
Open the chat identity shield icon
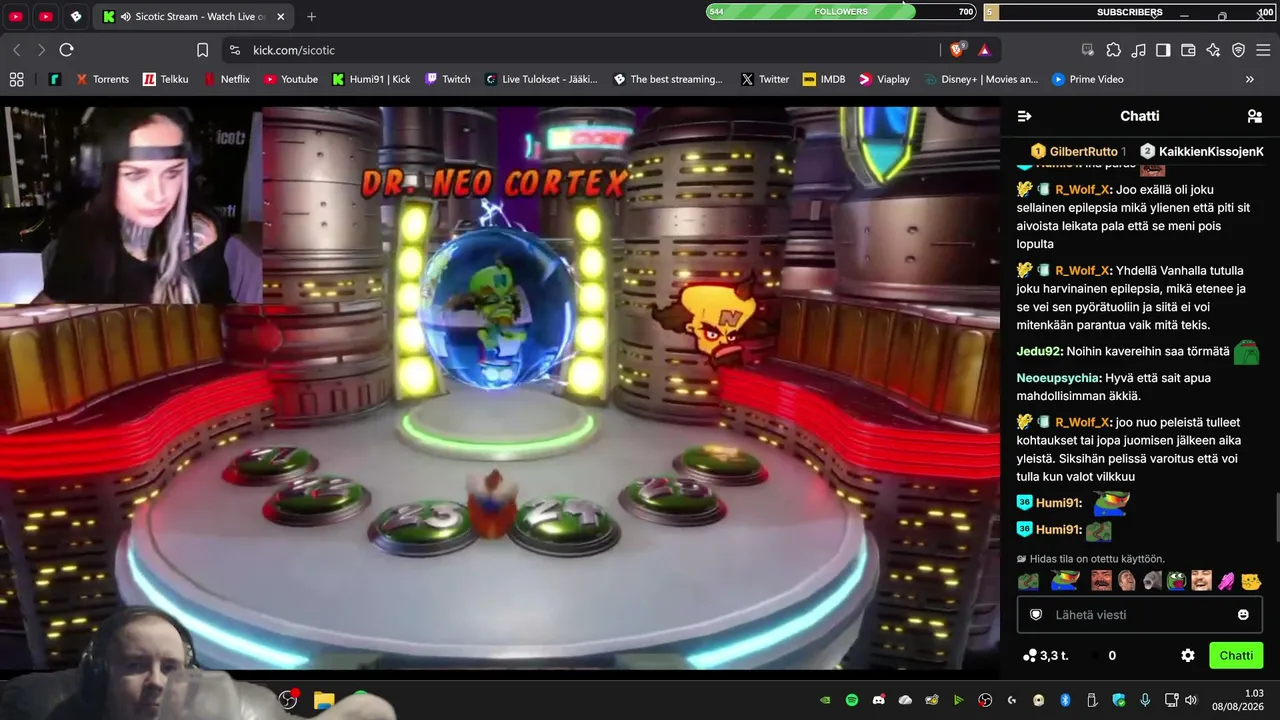[x=1036, y=615]
